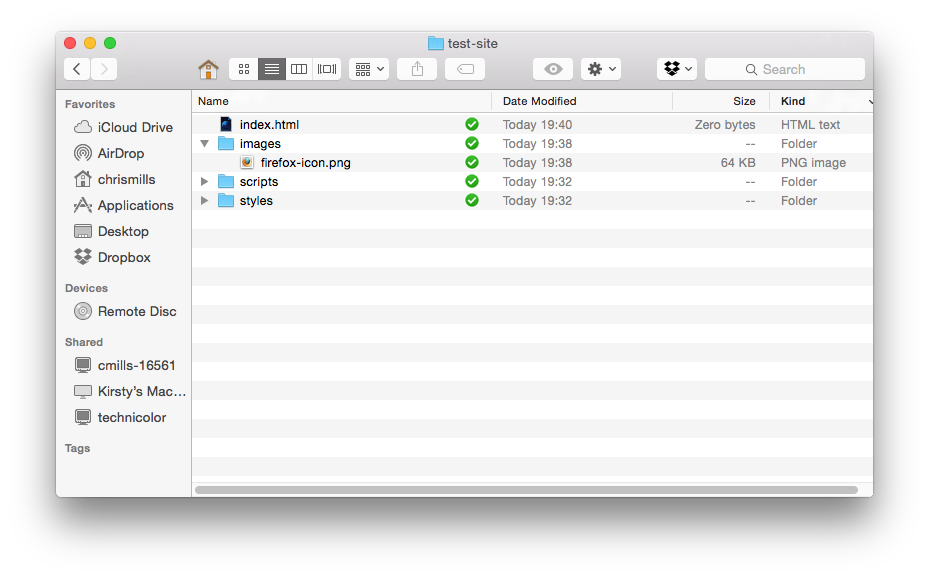The width and height of the screenshot is (929, 577).
Task: Collapse the images folder disclosure triangle
Action: click(205, 143)
